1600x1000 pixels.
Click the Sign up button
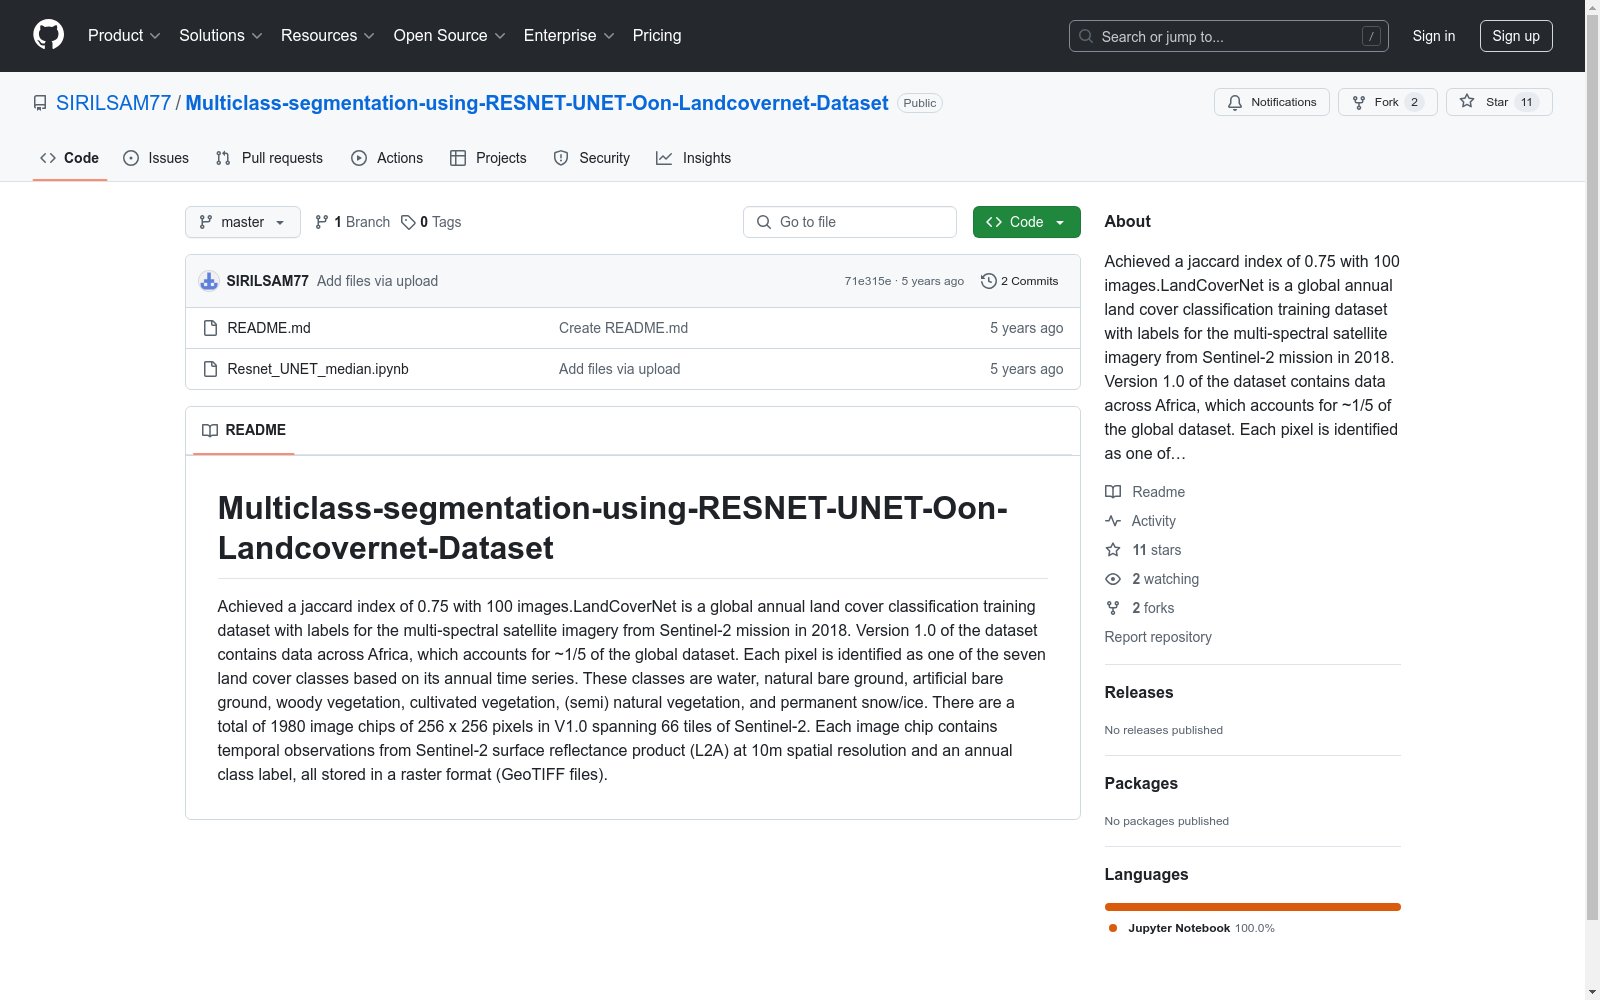(1516, 36)
